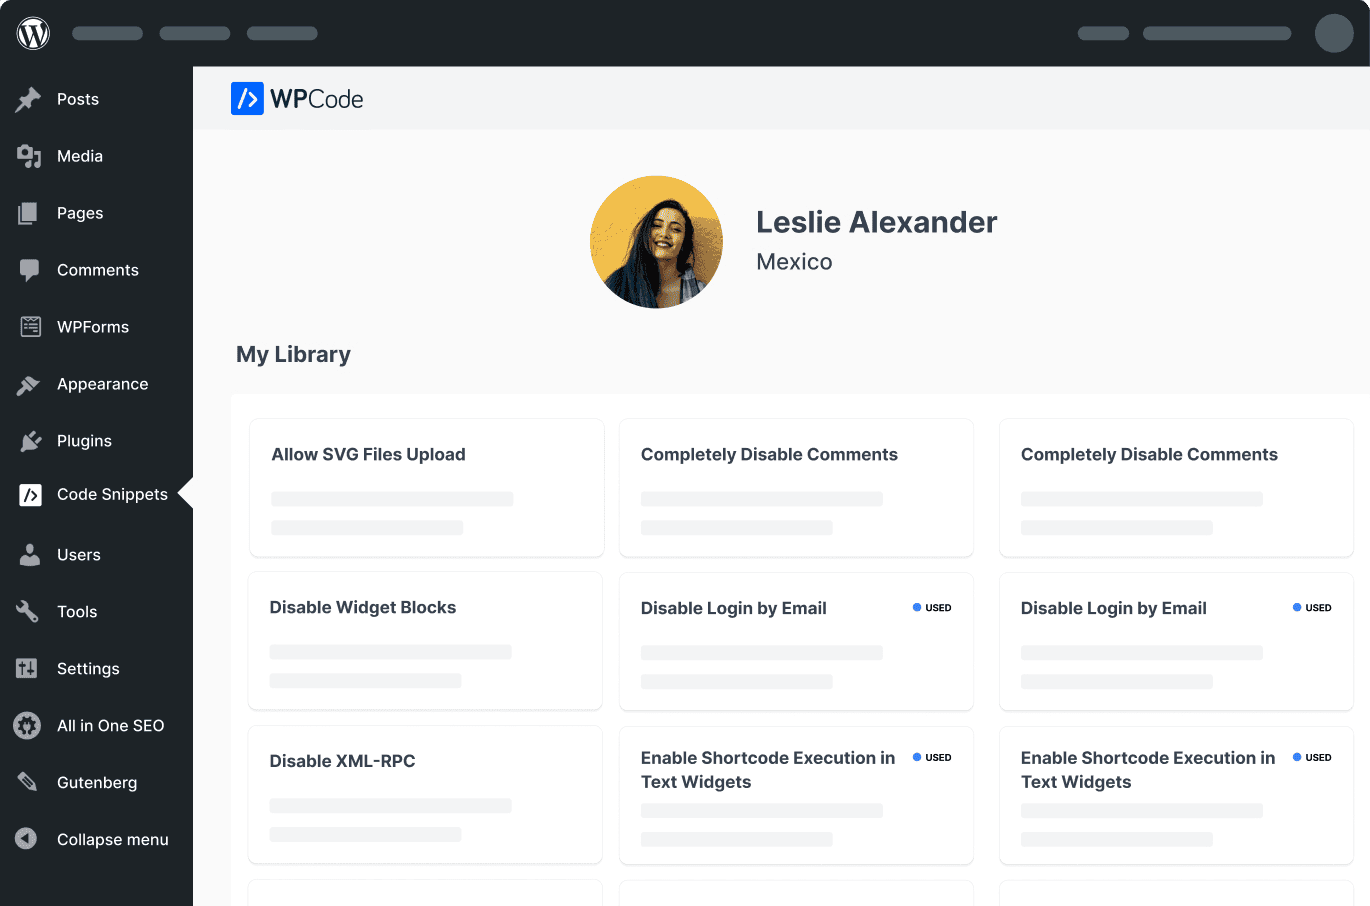Image resolution: width=1370 pixels, height=906 pixels.
Task: Click Leslie Alexander's profile photo
Action: (x=656, y=242)
